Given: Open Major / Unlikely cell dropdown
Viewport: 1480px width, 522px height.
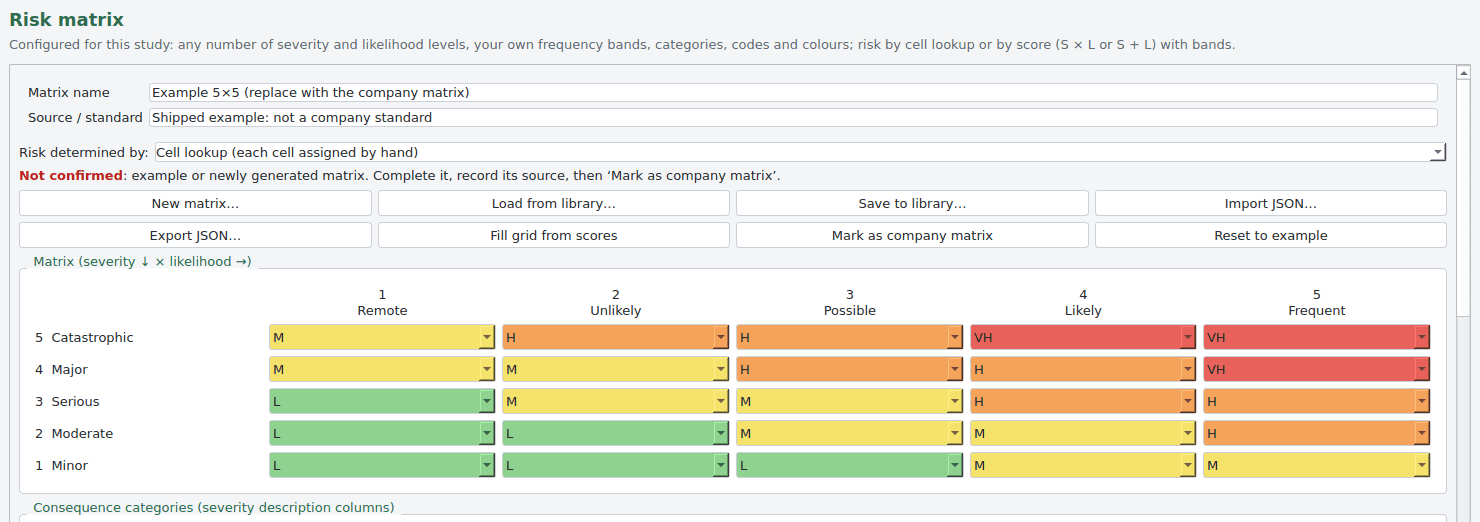Looking at the screenshot, I should click(x=616, y=369).
